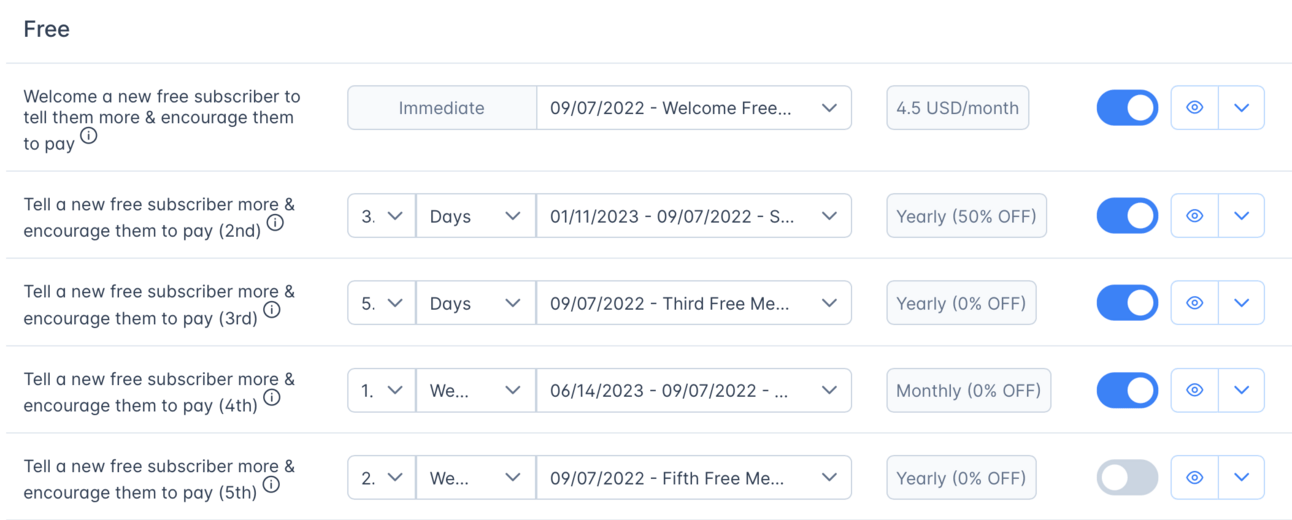
Task: Click info icon next to the (2nd) label
Action: pos(275,223)
